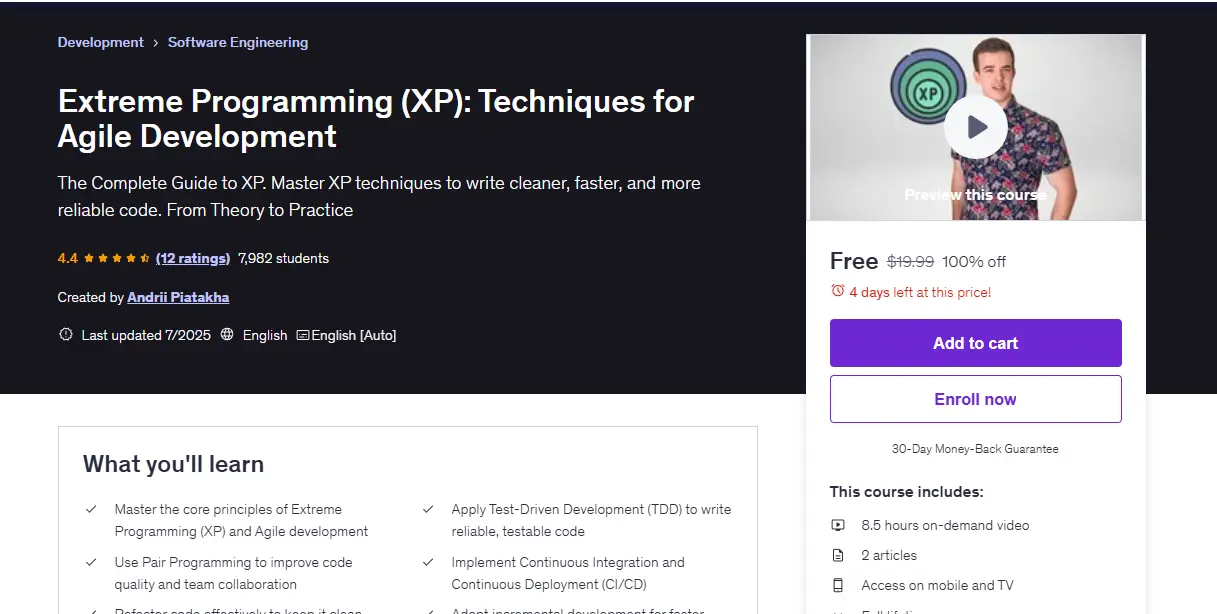Click checkmark beside Master the core principles

click(x=91, y=509)
